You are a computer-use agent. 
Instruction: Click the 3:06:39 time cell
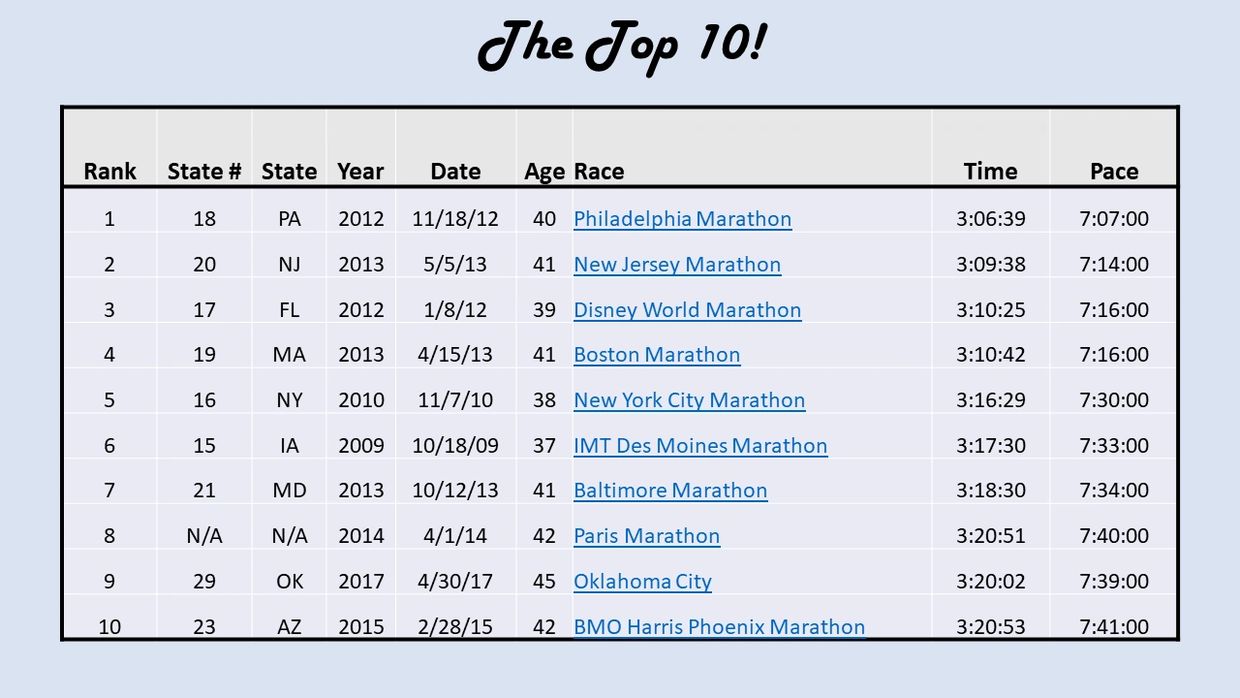(x=990, y=219)
